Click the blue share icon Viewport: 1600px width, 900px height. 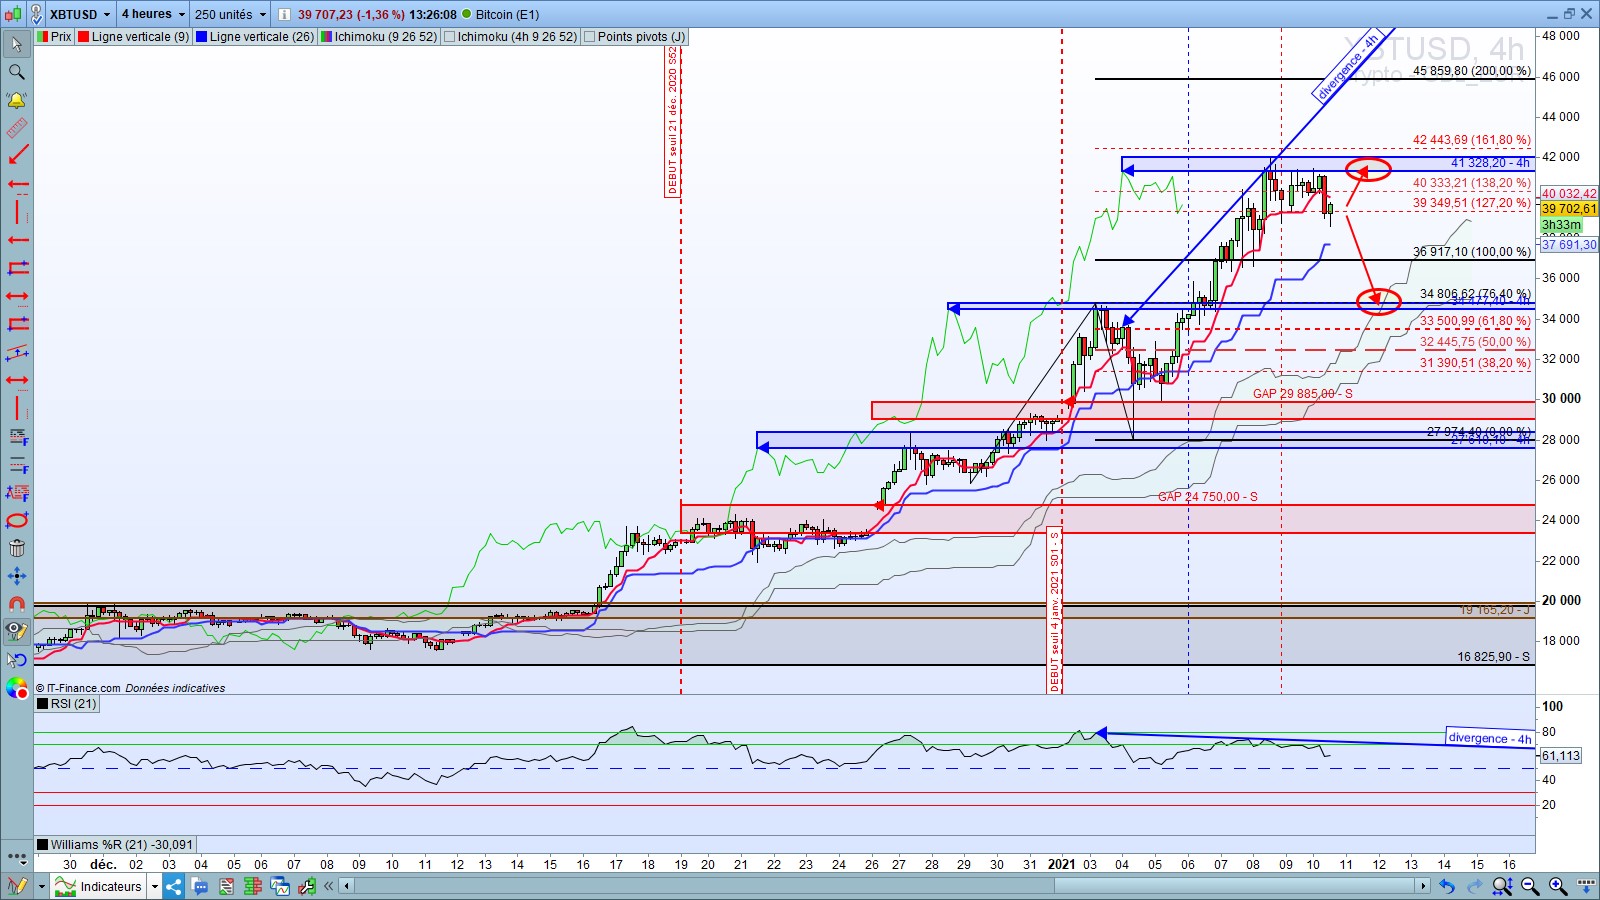point(174,886)
